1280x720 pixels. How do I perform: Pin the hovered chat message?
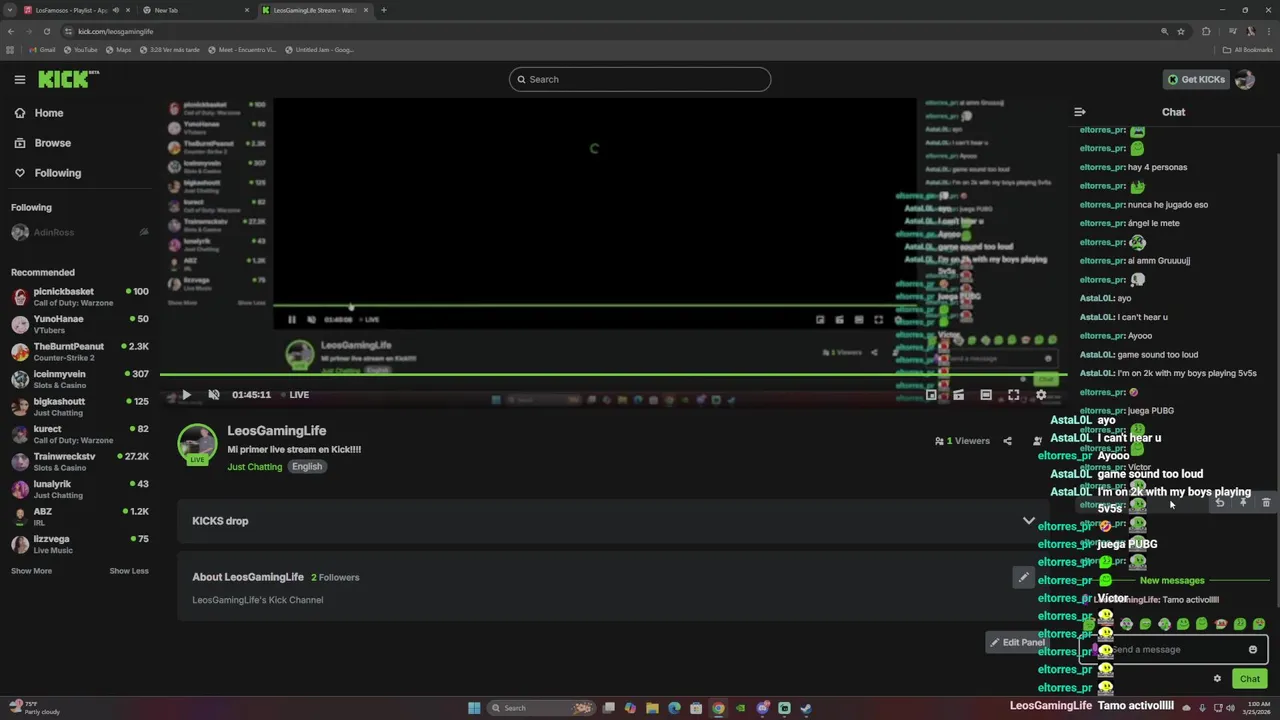(1243, 503)
